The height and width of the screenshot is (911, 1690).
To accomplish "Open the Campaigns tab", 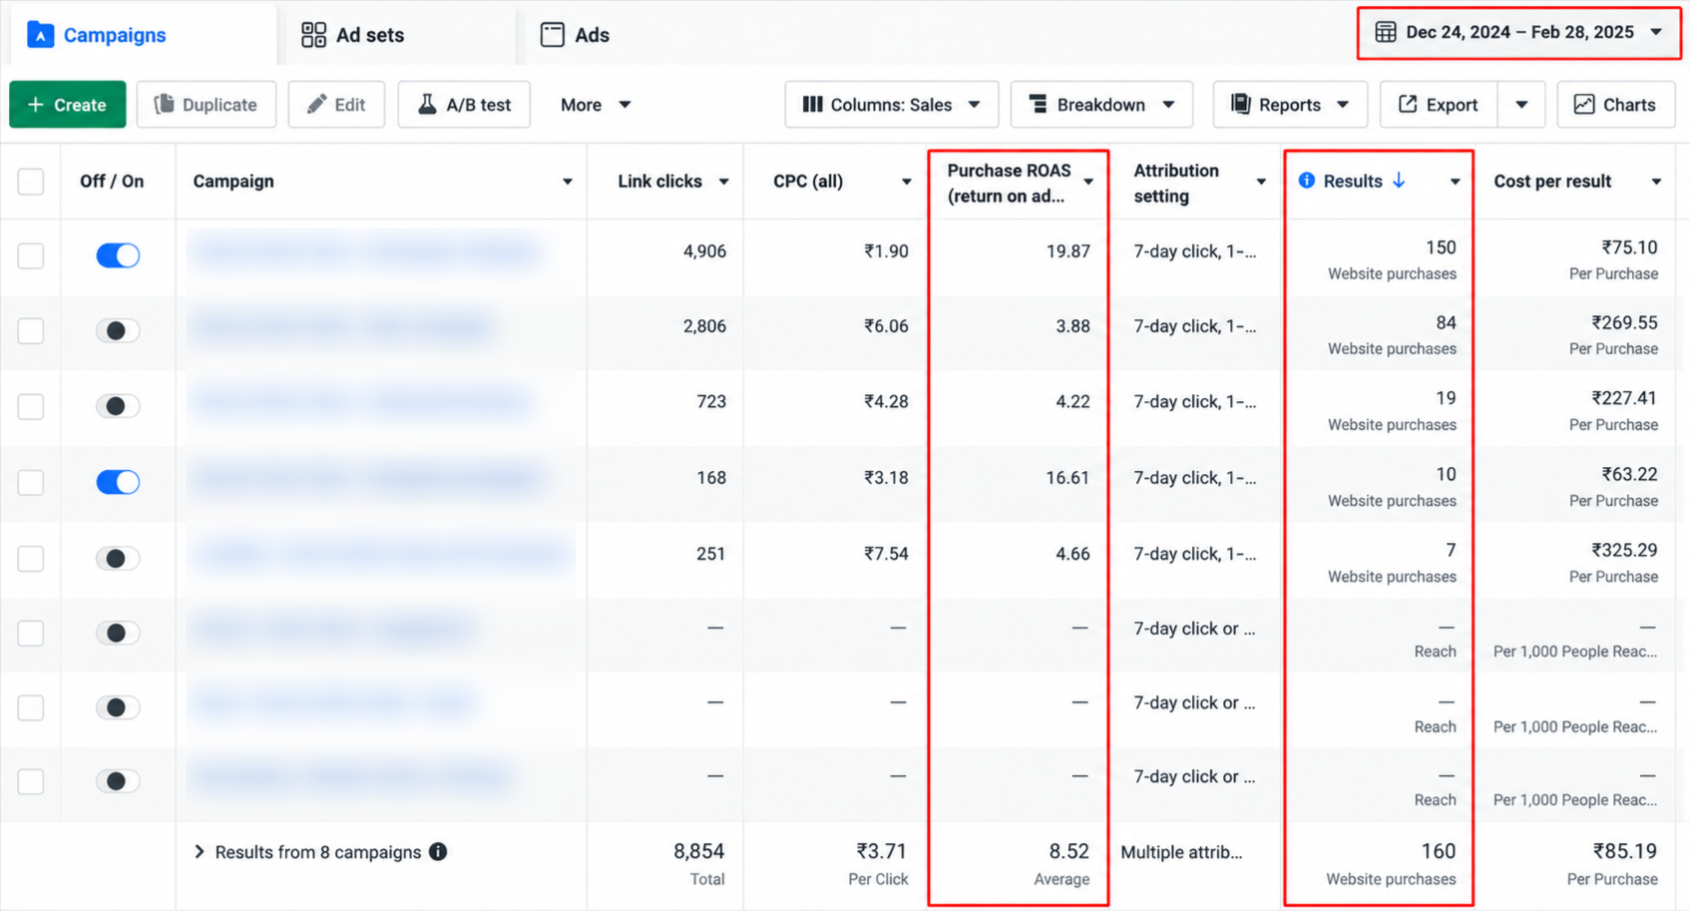I will (141, 35).
